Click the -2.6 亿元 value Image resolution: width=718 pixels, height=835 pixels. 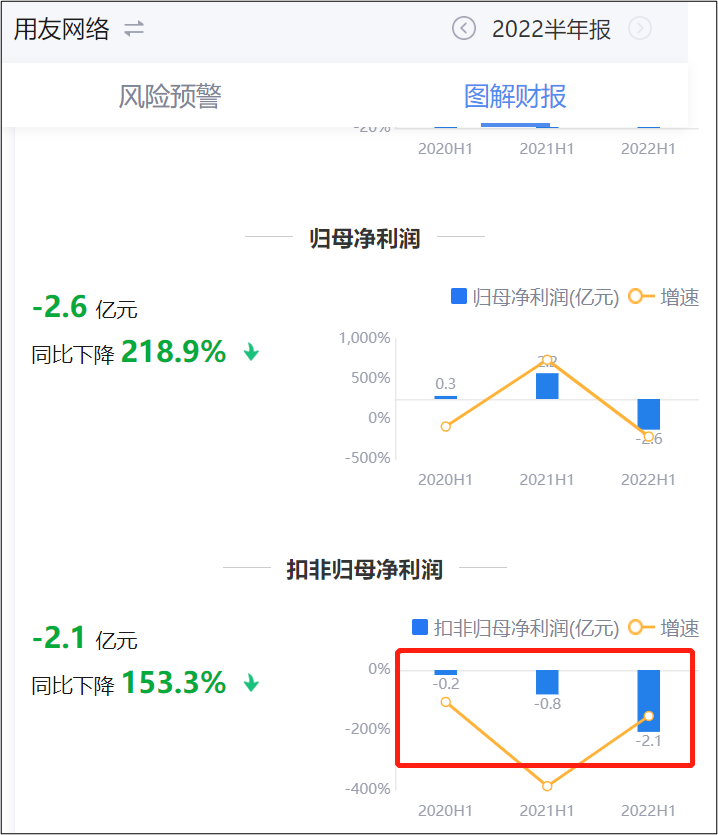pyautogui.click(x=85, y=307)
